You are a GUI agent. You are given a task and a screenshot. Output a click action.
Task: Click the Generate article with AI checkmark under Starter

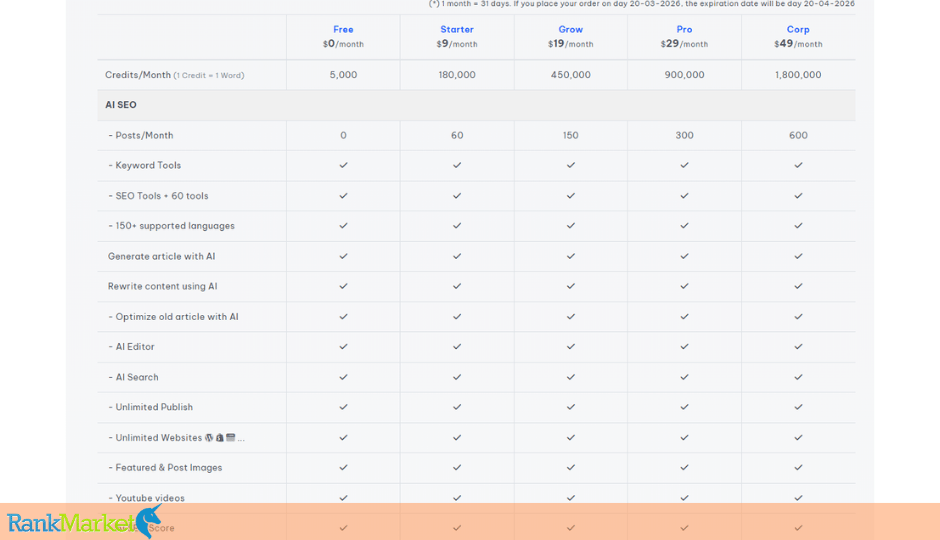(x=457, y=256)
